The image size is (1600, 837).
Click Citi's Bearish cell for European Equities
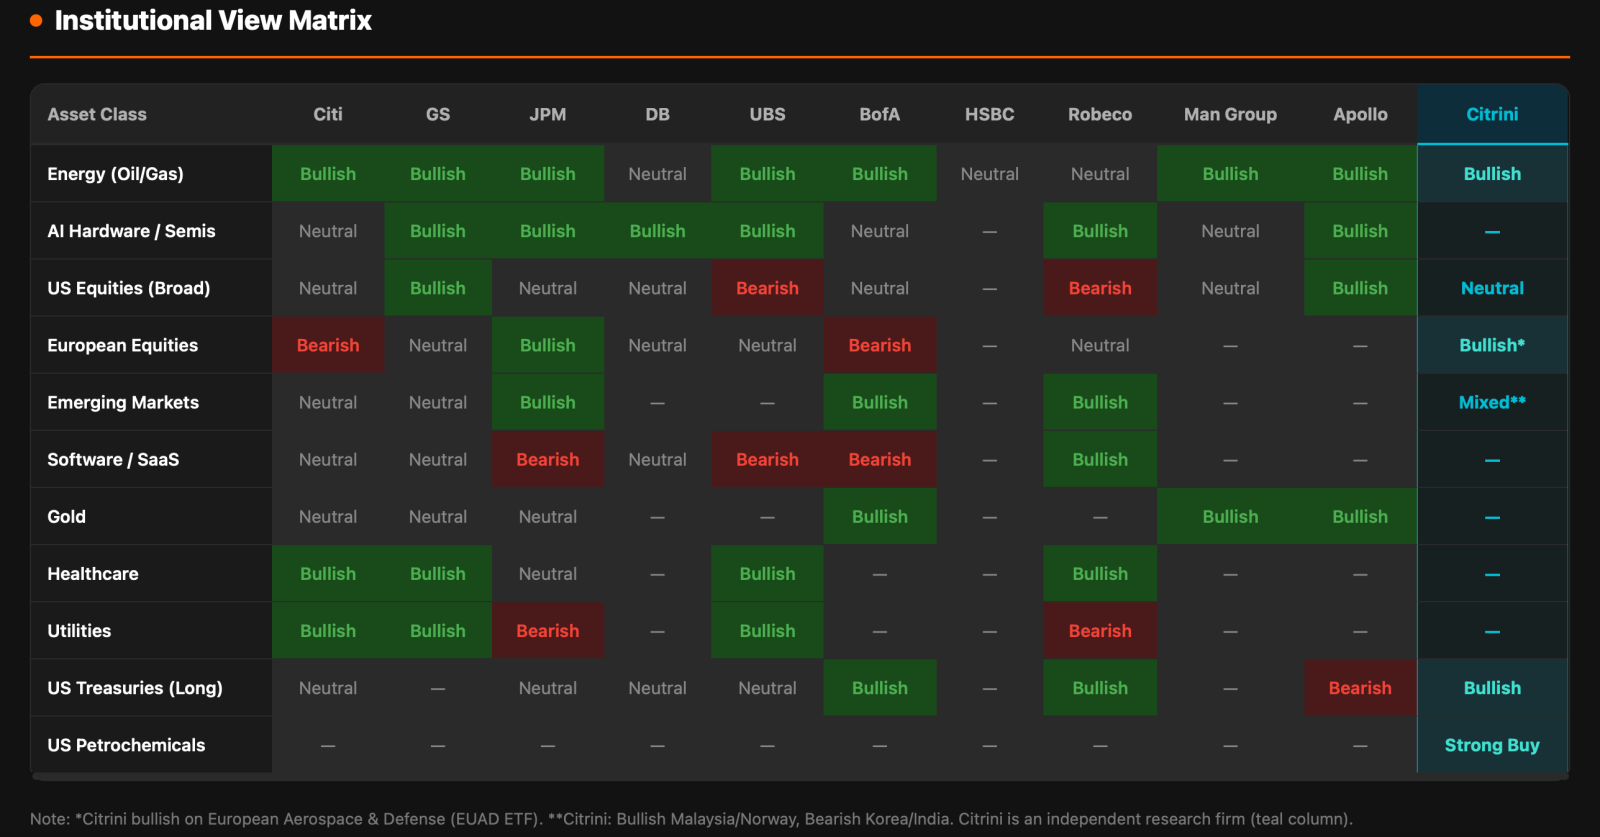pos(328,345)
